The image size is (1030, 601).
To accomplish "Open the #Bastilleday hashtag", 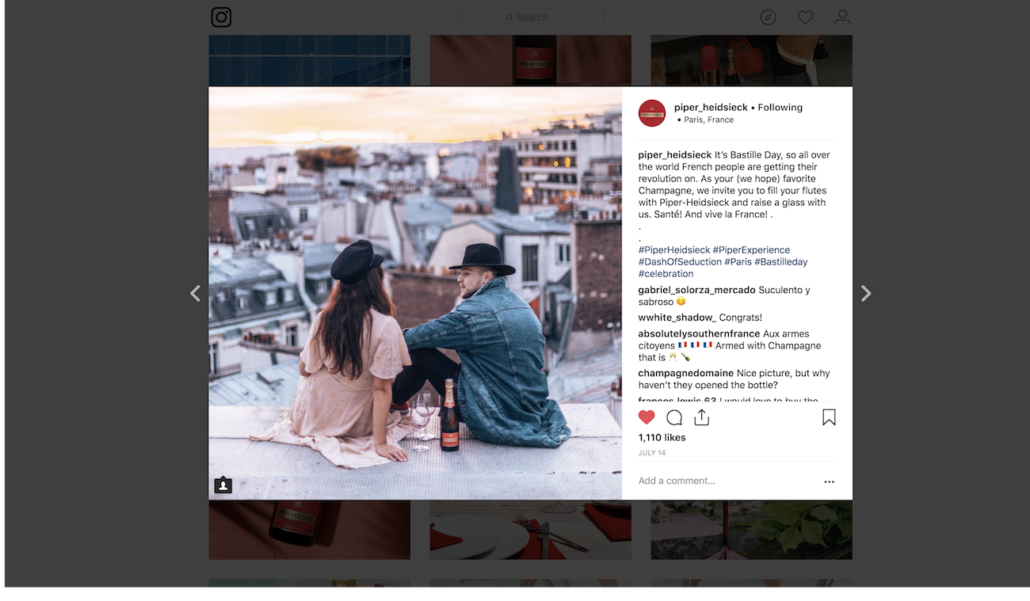I will coord(781,261).
